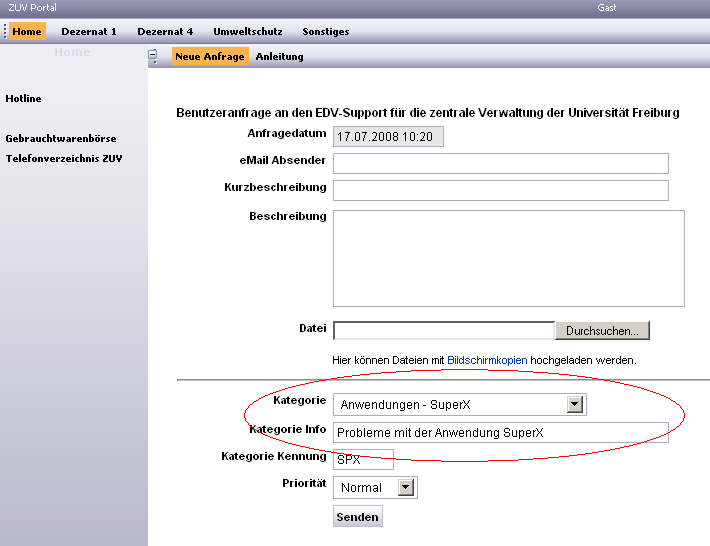Open the Priorität dropdown showing Normal

pos(405,488)
